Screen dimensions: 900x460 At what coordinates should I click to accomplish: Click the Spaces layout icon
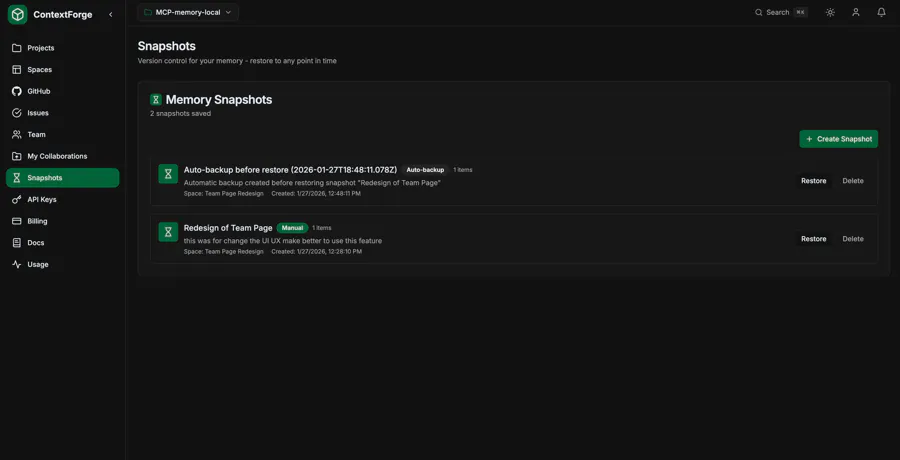[x=17, y=69]
